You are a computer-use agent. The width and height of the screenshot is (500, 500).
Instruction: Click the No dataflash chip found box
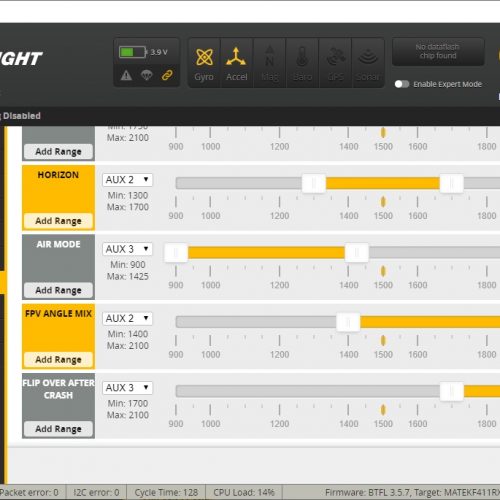pos(438,51)
